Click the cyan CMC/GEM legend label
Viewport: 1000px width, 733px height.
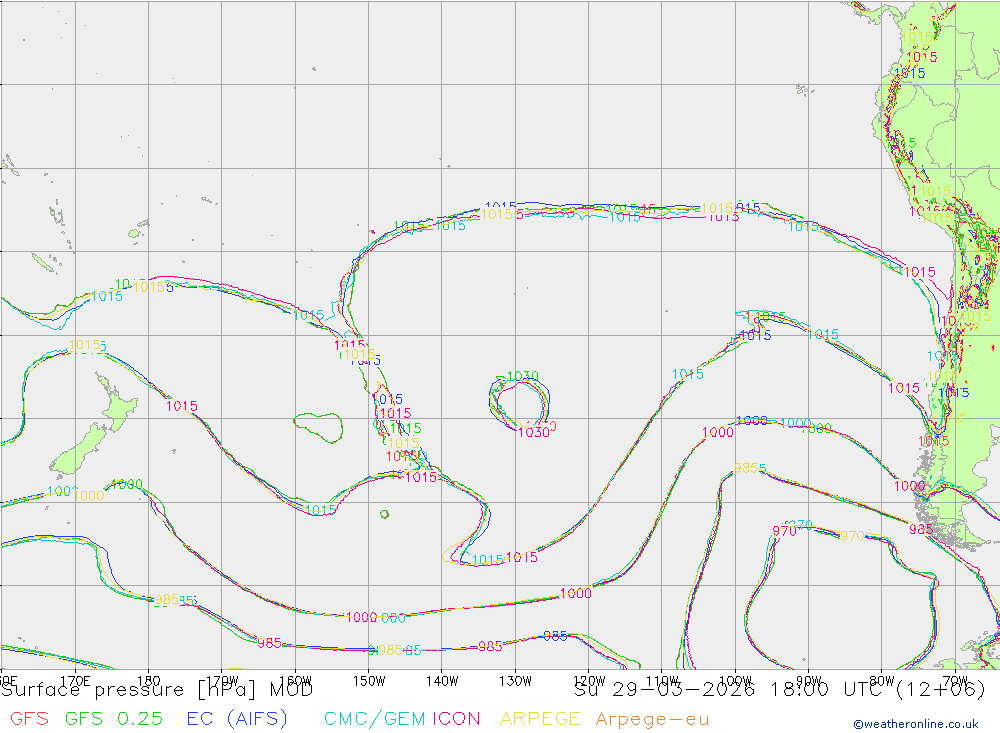[x=374, y=719]
